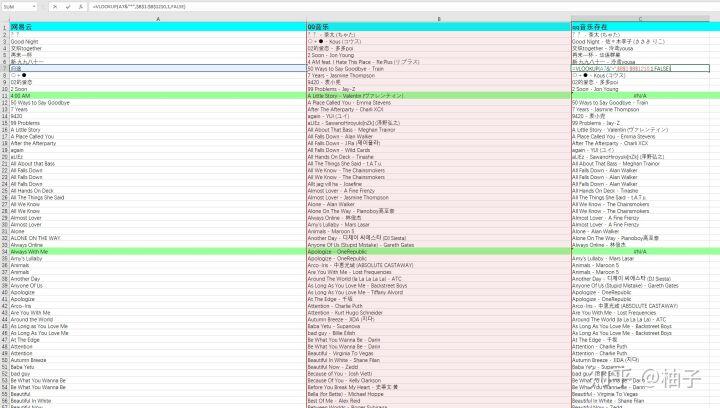Screen dimensions: 720x408
Task: Select 'Are You With Me' in column A
Action: point(158,313)
